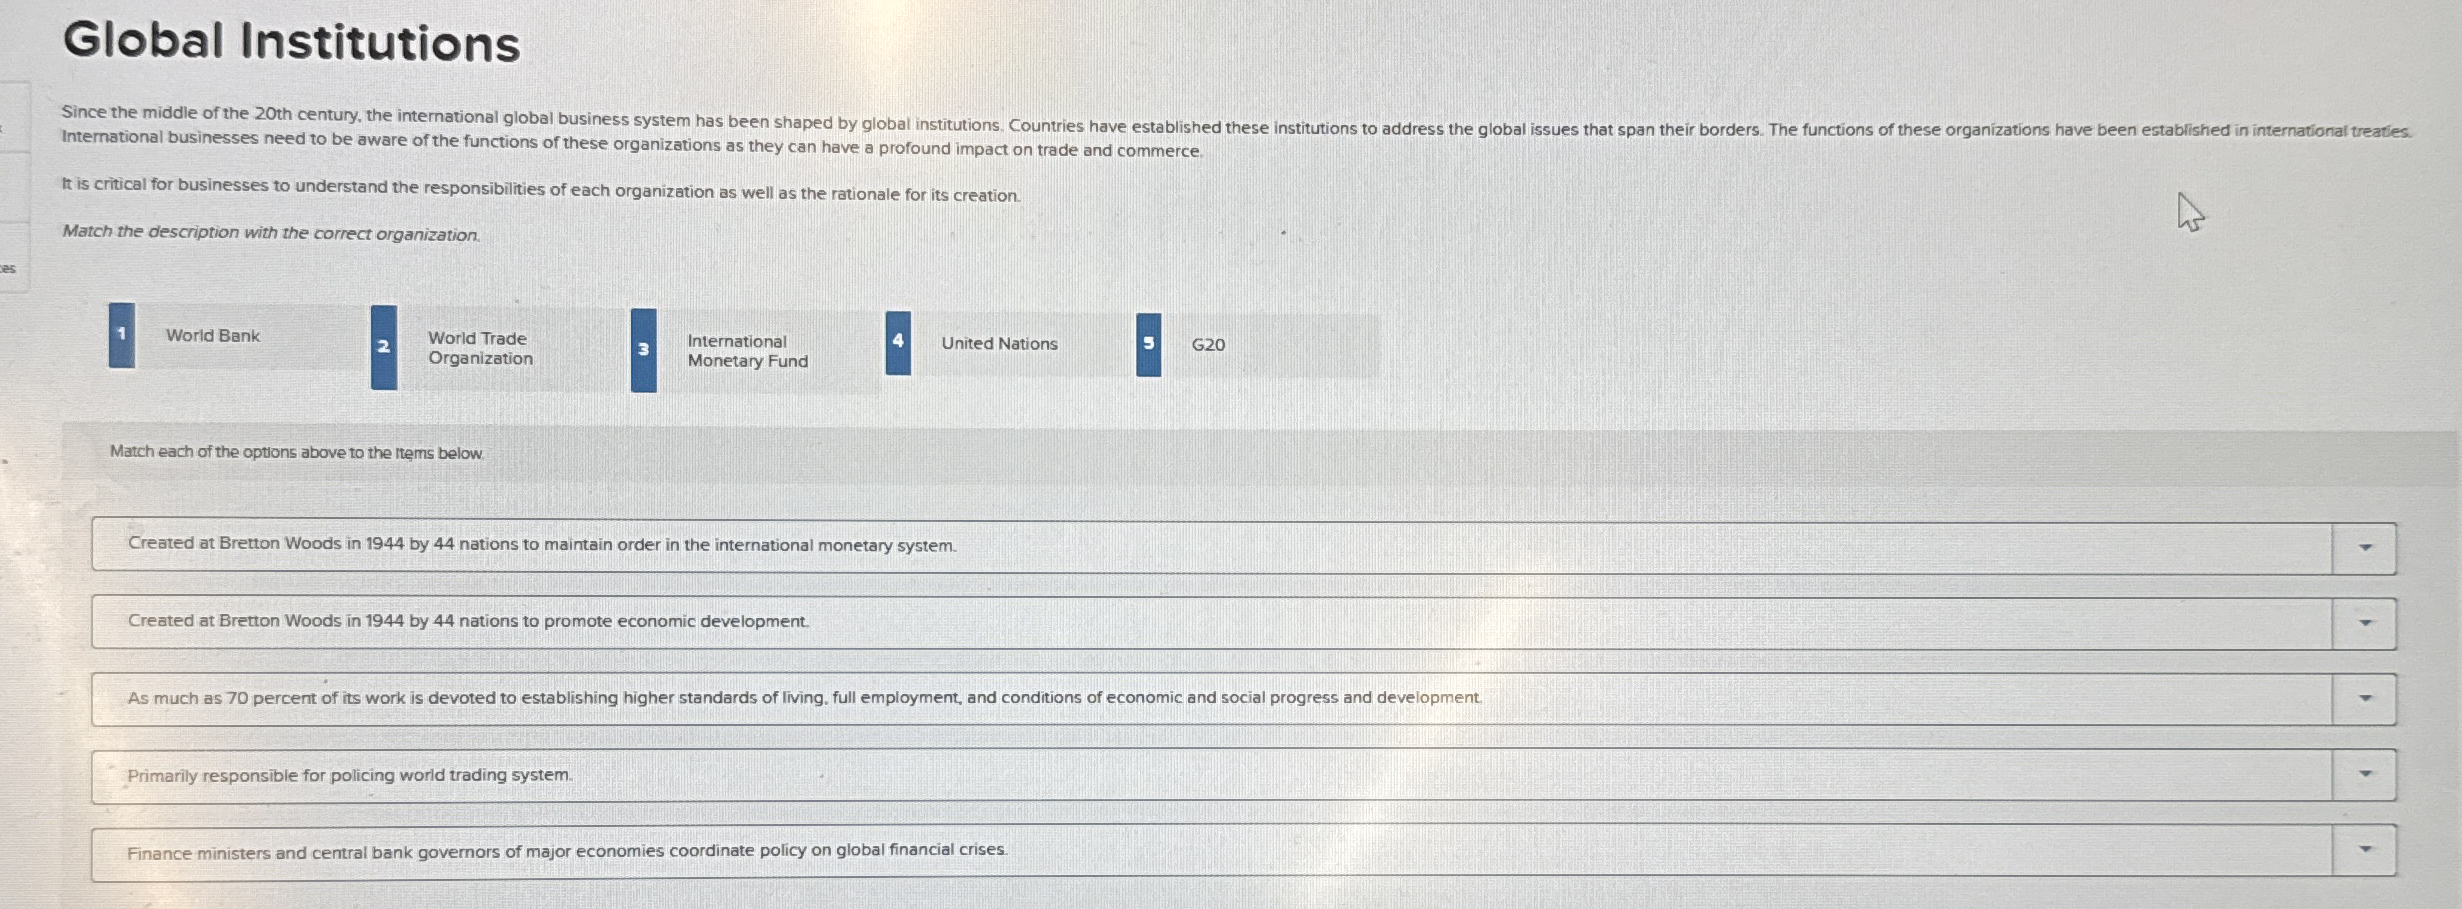Click 'Match the description with the correct organization' text
This screenshot has width=2462, height=909.
pyautogui.click(x=271, y=233)
